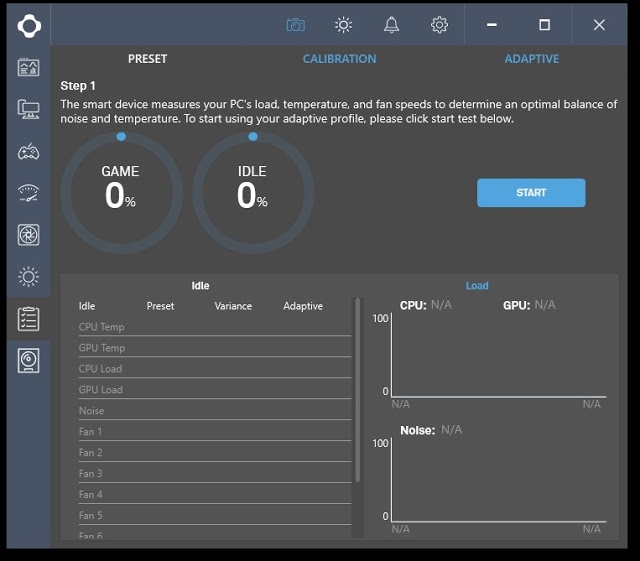Select the CPU Load row
This screenshot has width=640, height=561.
(x=215, y=369)
